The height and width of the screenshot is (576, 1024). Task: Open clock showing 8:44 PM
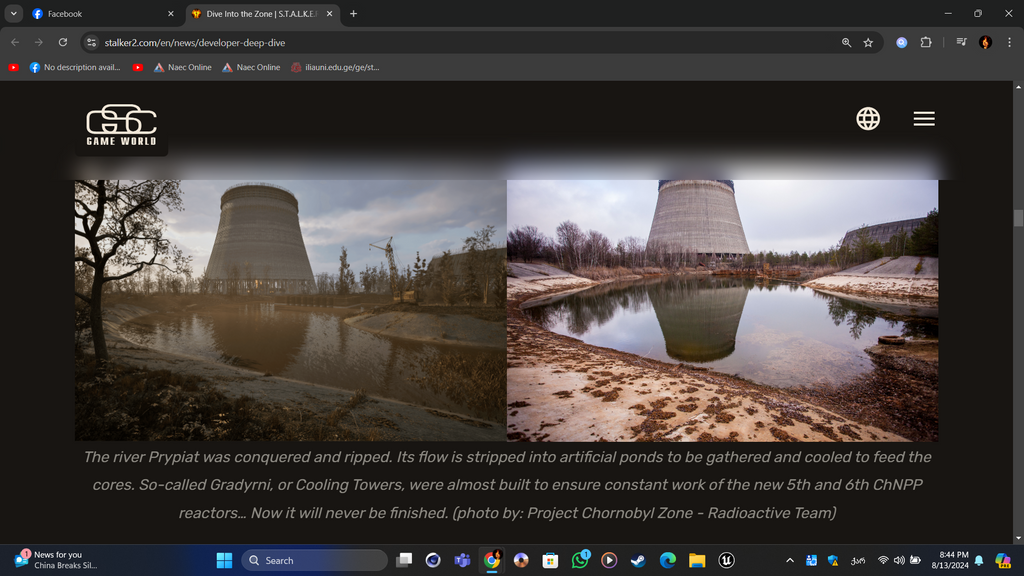pyautogui.click(x=951, y=560)
